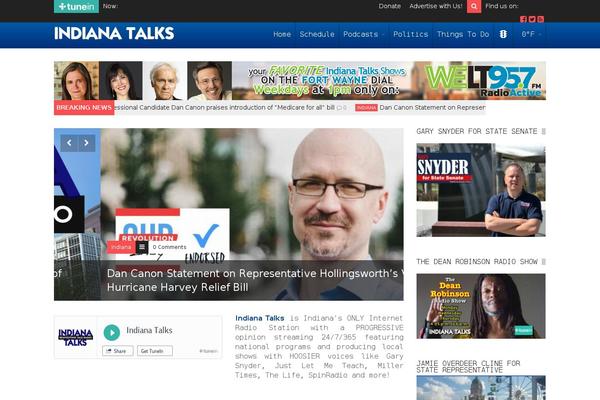This screenshot has height=400, width=600.
Task: Click the comment bubble icon in news ticker
Action: (x=339, y=108)
